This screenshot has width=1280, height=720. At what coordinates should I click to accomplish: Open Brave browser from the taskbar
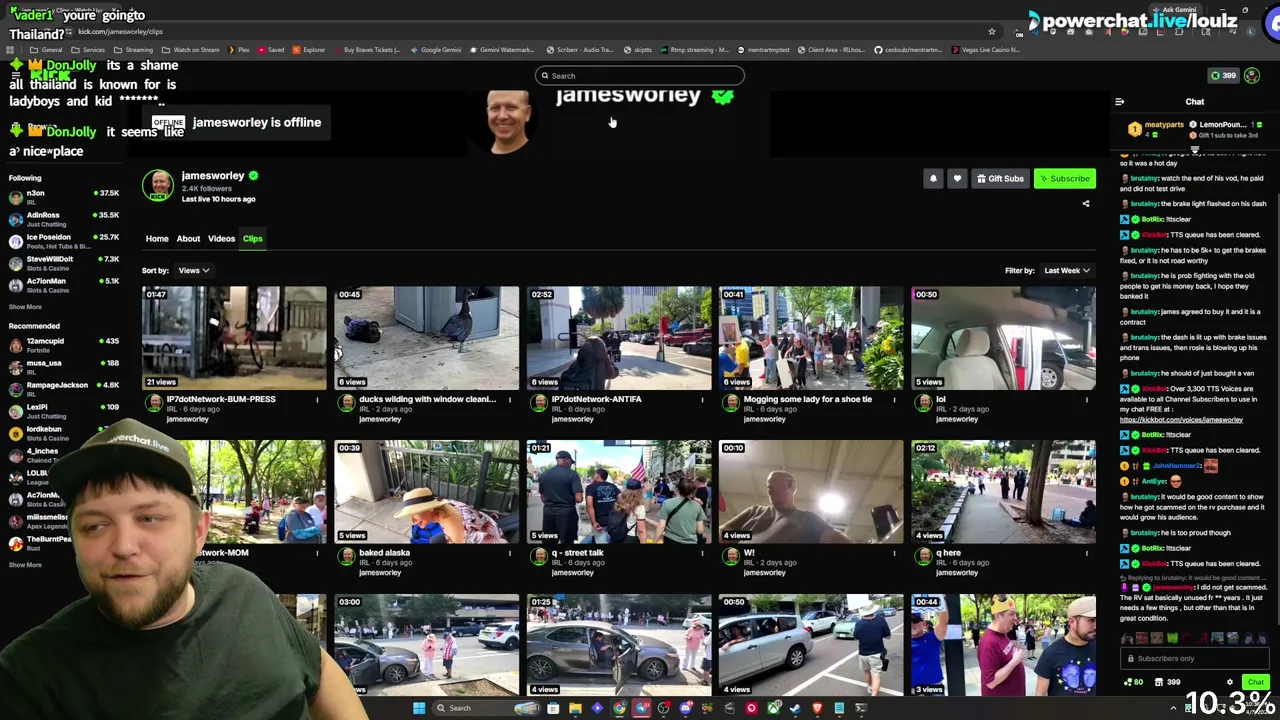point(817,708)
